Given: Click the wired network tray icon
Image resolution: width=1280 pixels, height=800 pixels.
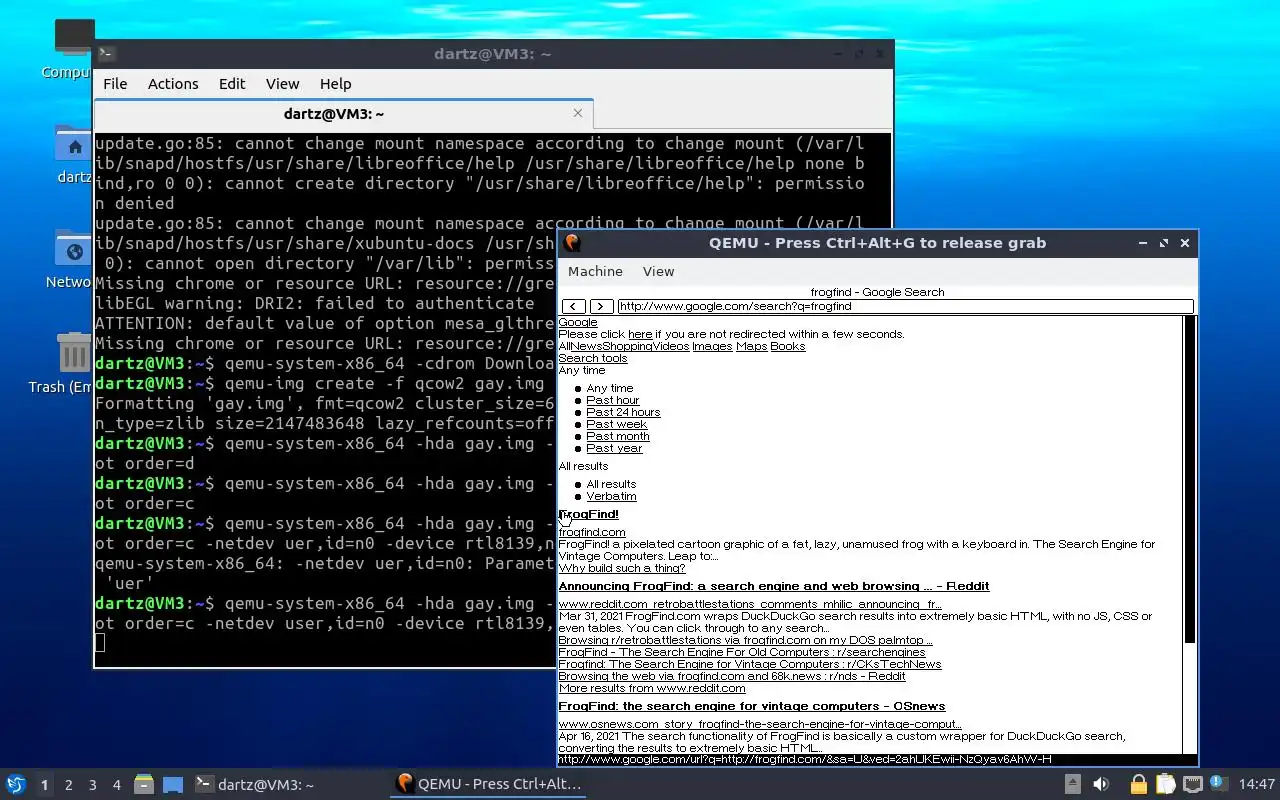Looking at the screenshot, I should coord(1191,784).
